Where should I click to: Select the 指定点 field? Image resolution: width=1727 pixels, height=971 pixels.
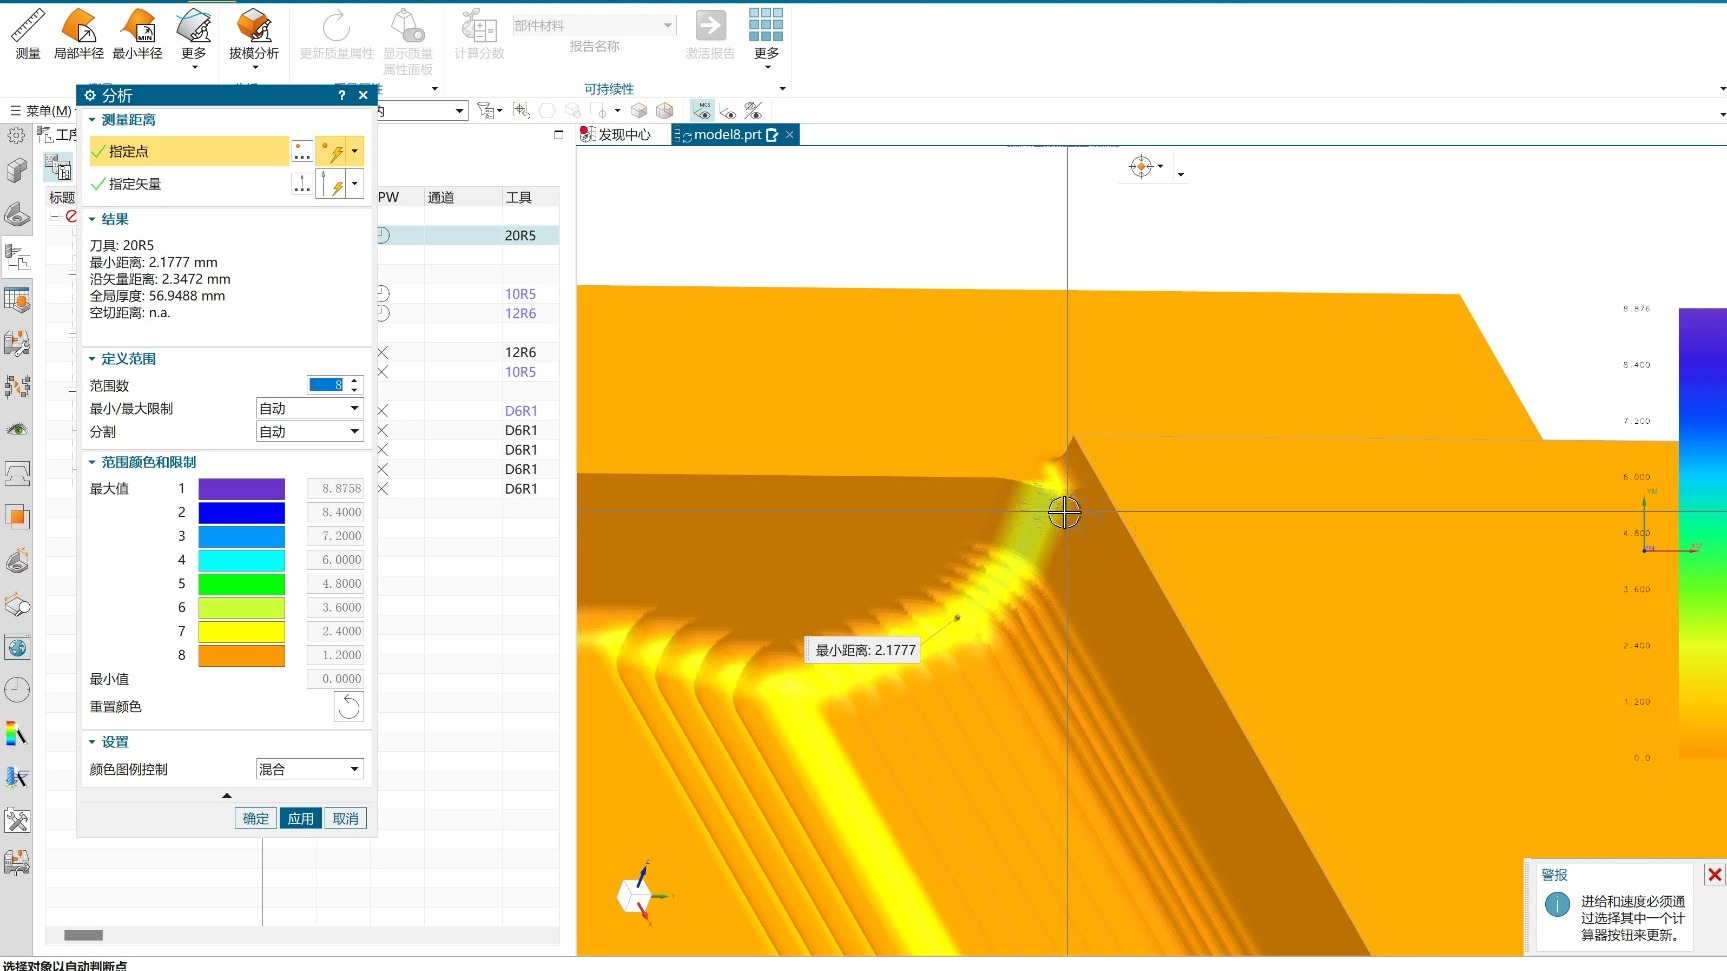(x=188, y=152)
